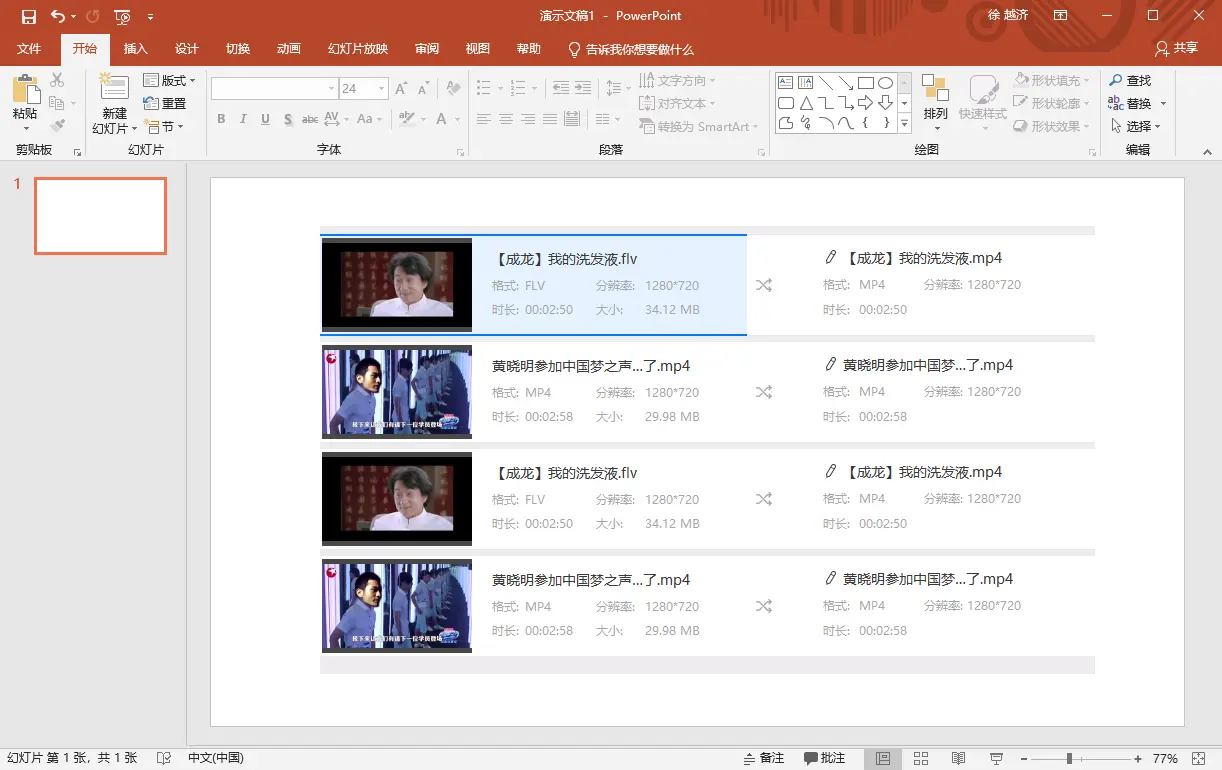The height and width of the screenshot is (770, 1222).
Task: Toggle center text alignment
Action: click(506, 119)
